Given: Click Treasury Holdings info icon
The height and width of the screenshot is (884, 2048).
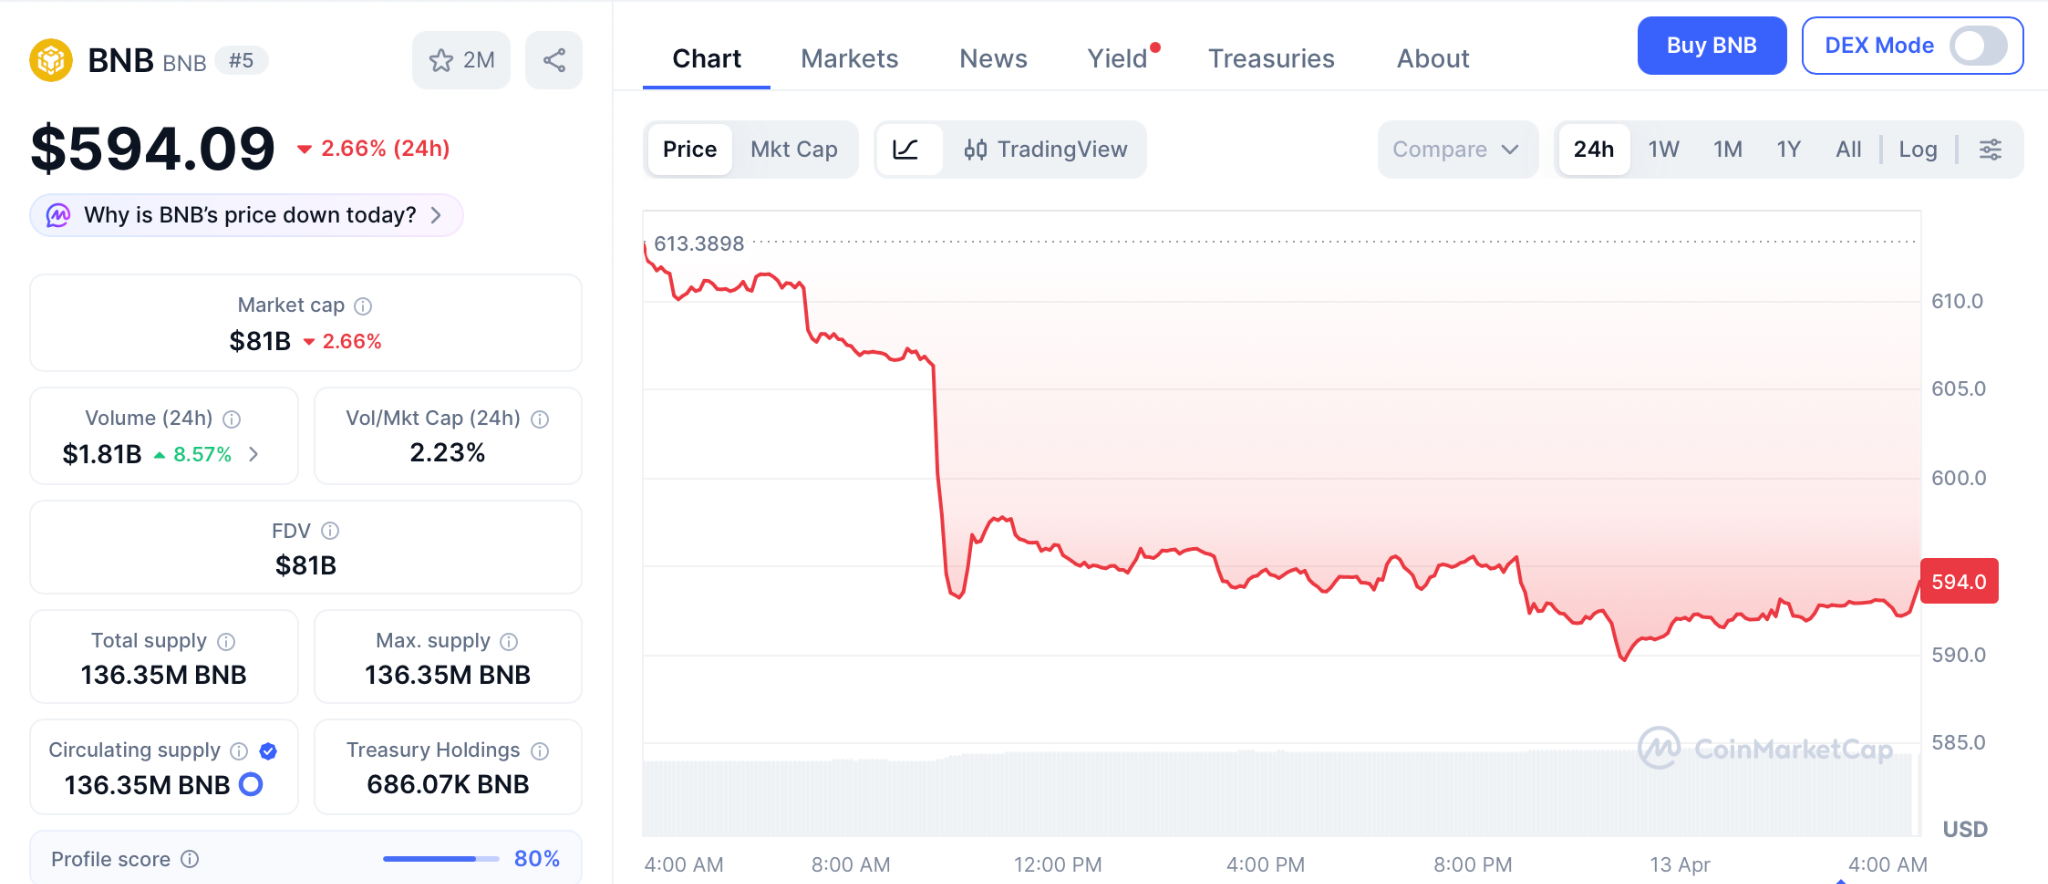Looking at the screenshot, I should tap(540, 751).
